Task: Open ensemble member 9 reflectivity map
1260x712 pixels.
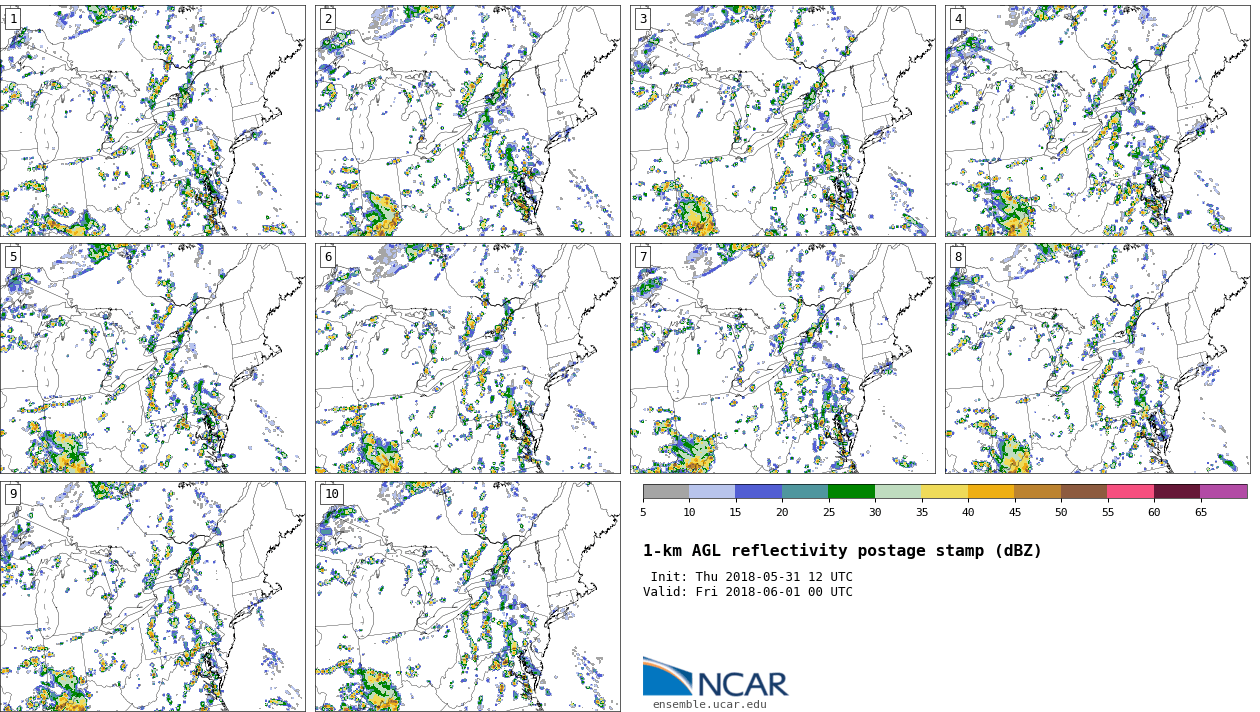Action: pos(152,596)
